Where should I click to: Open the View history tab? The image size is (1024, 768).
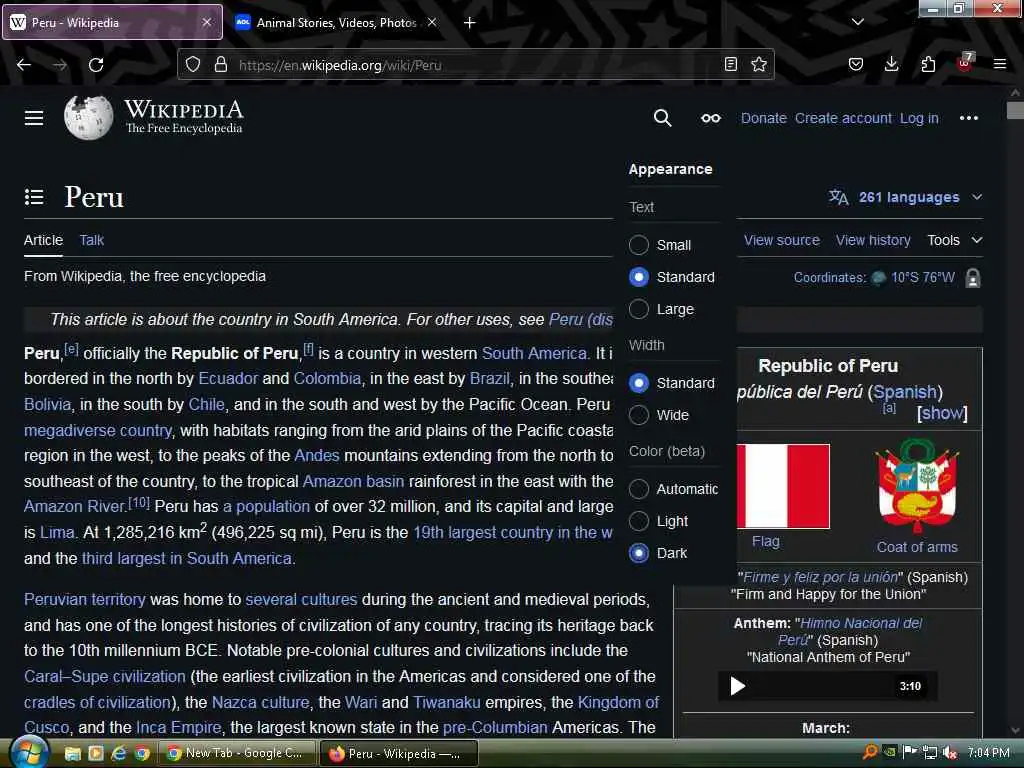[x=873, y=240]
